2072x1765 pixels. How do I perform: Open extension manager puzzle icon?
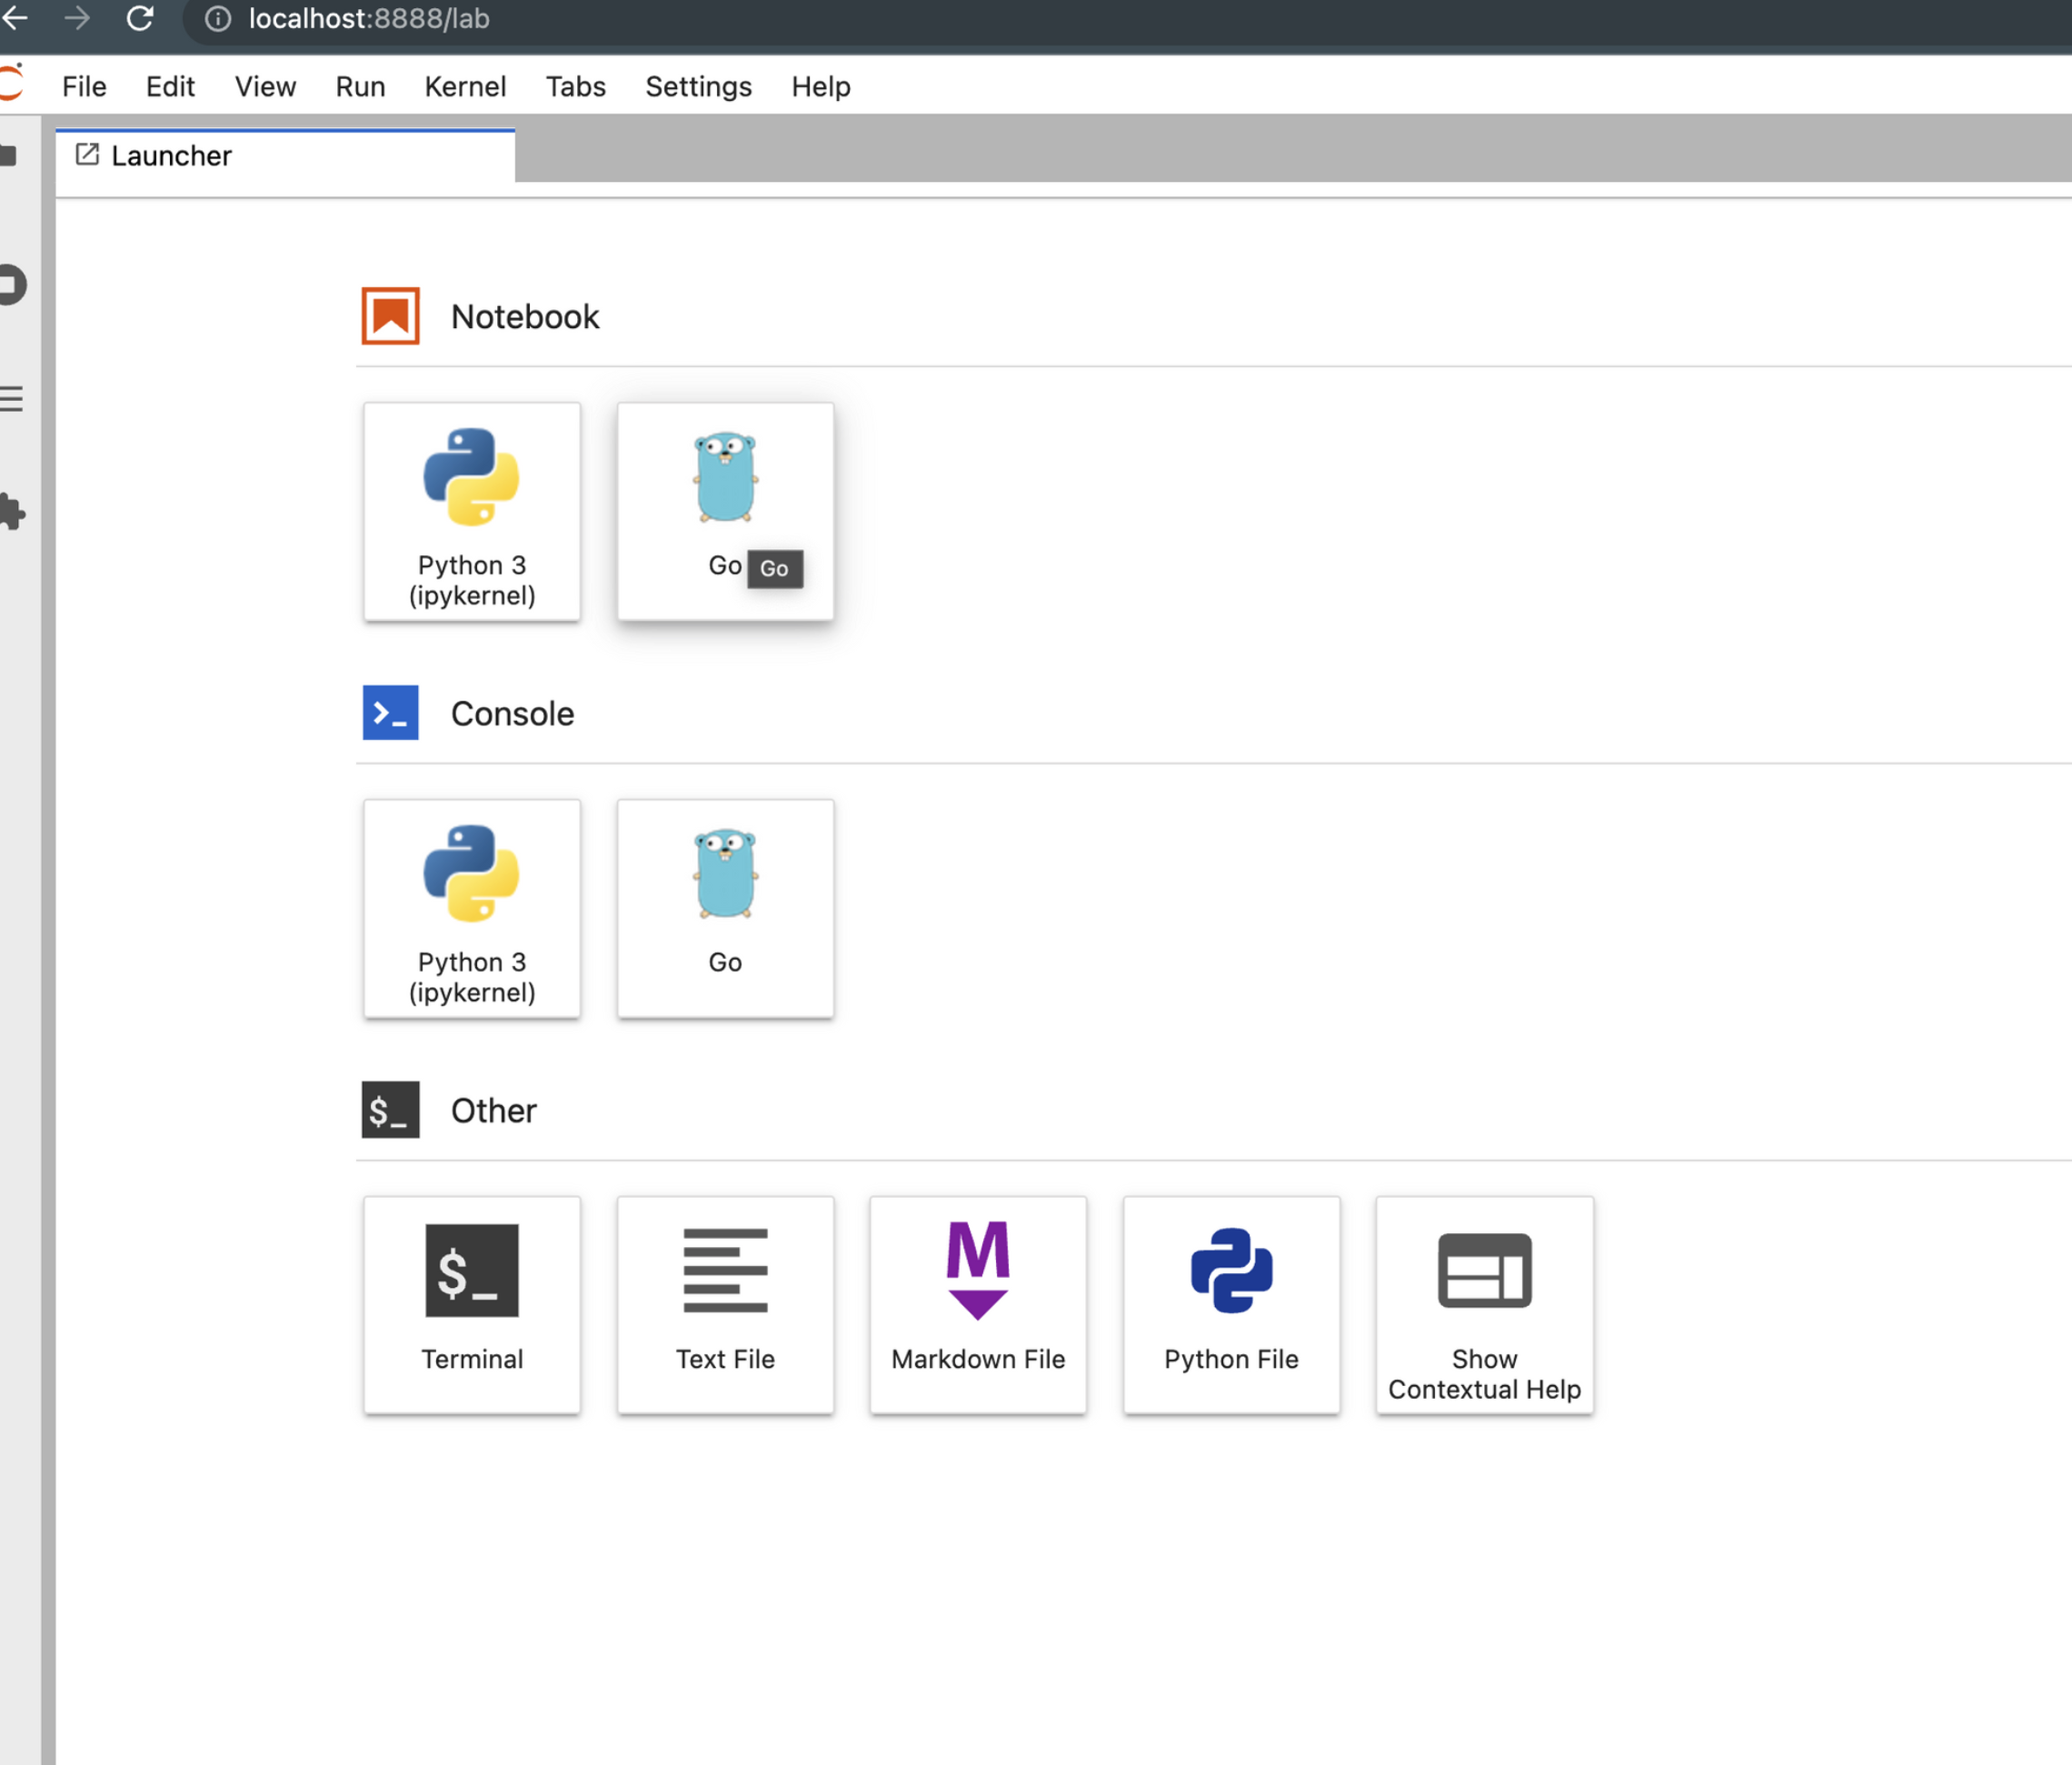(x=12, y=512)
